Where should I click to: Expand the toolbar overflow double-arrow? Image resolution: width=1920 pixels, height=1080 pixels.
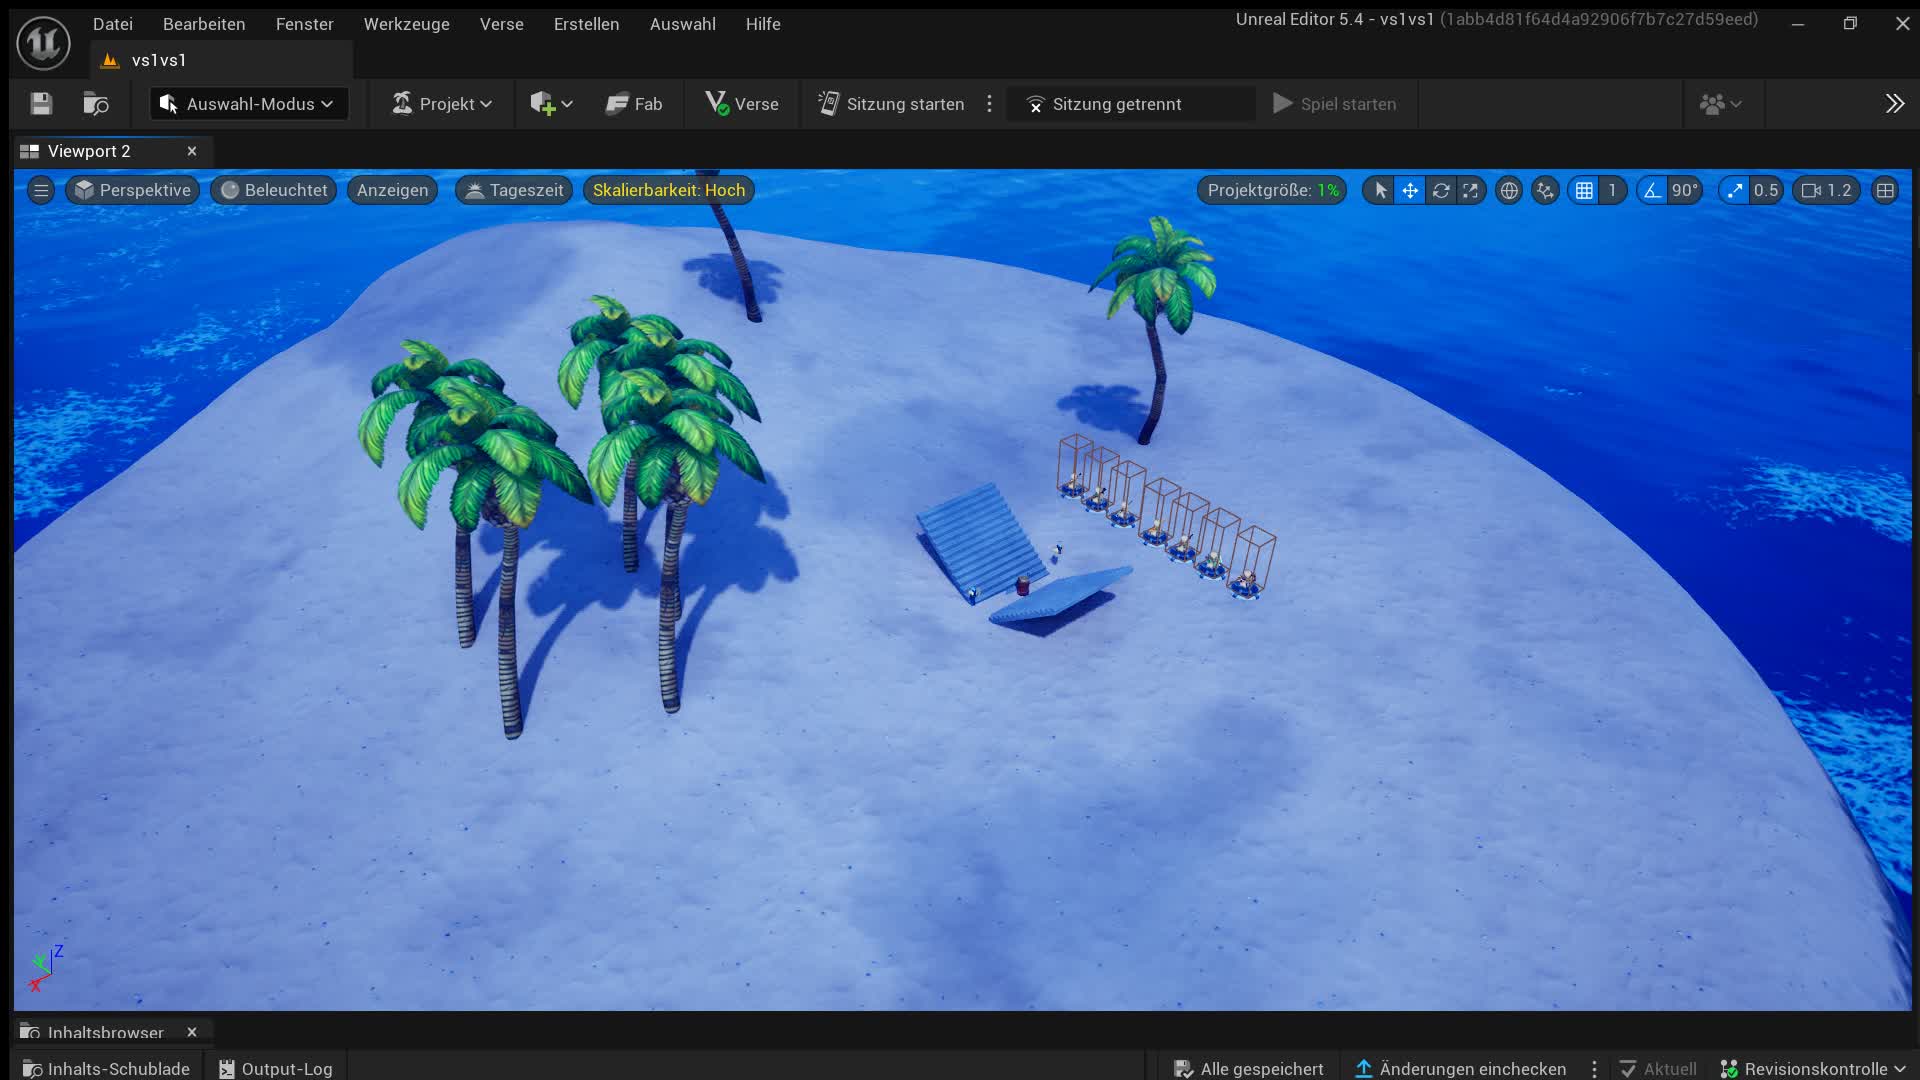[1894, 104]
